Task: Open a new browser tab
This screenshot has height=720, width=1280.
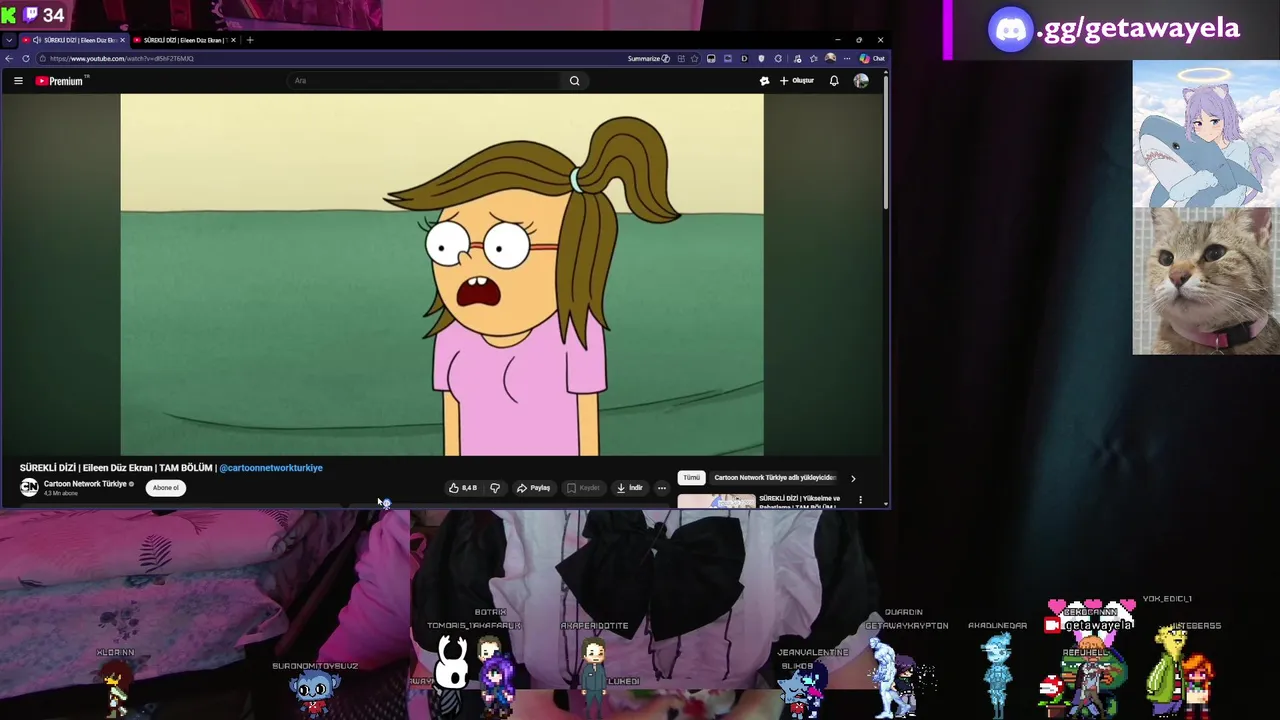Action: pyautogui.click(x=250, y=40)
